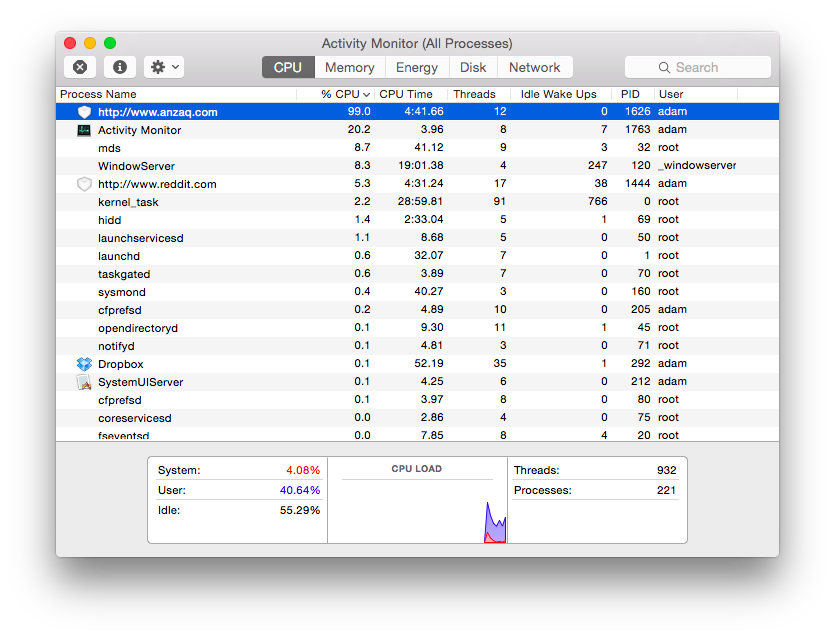Close the Activity Monitor window
This screenshot has width=835, height=637.
(x=70, y=43)
